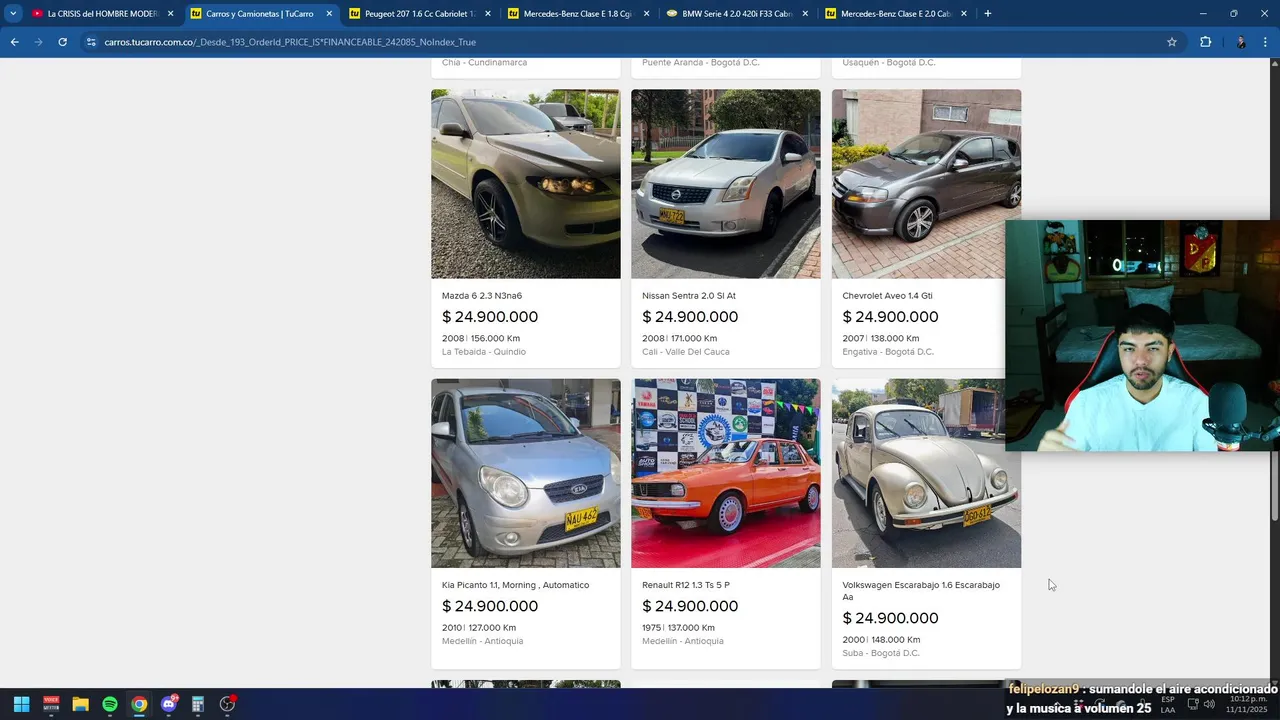Open a new browser tab
1280x720 pixels.
[988, 14]
